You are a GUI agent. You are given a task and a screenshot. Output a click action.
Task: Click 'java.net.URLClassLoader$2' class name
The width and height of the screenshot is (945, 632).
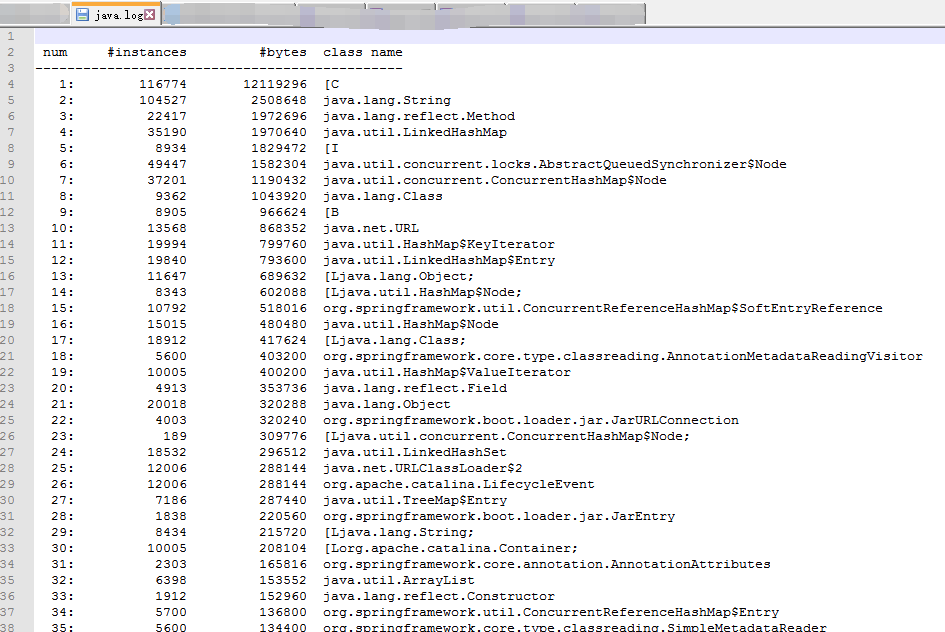[422, 468]
